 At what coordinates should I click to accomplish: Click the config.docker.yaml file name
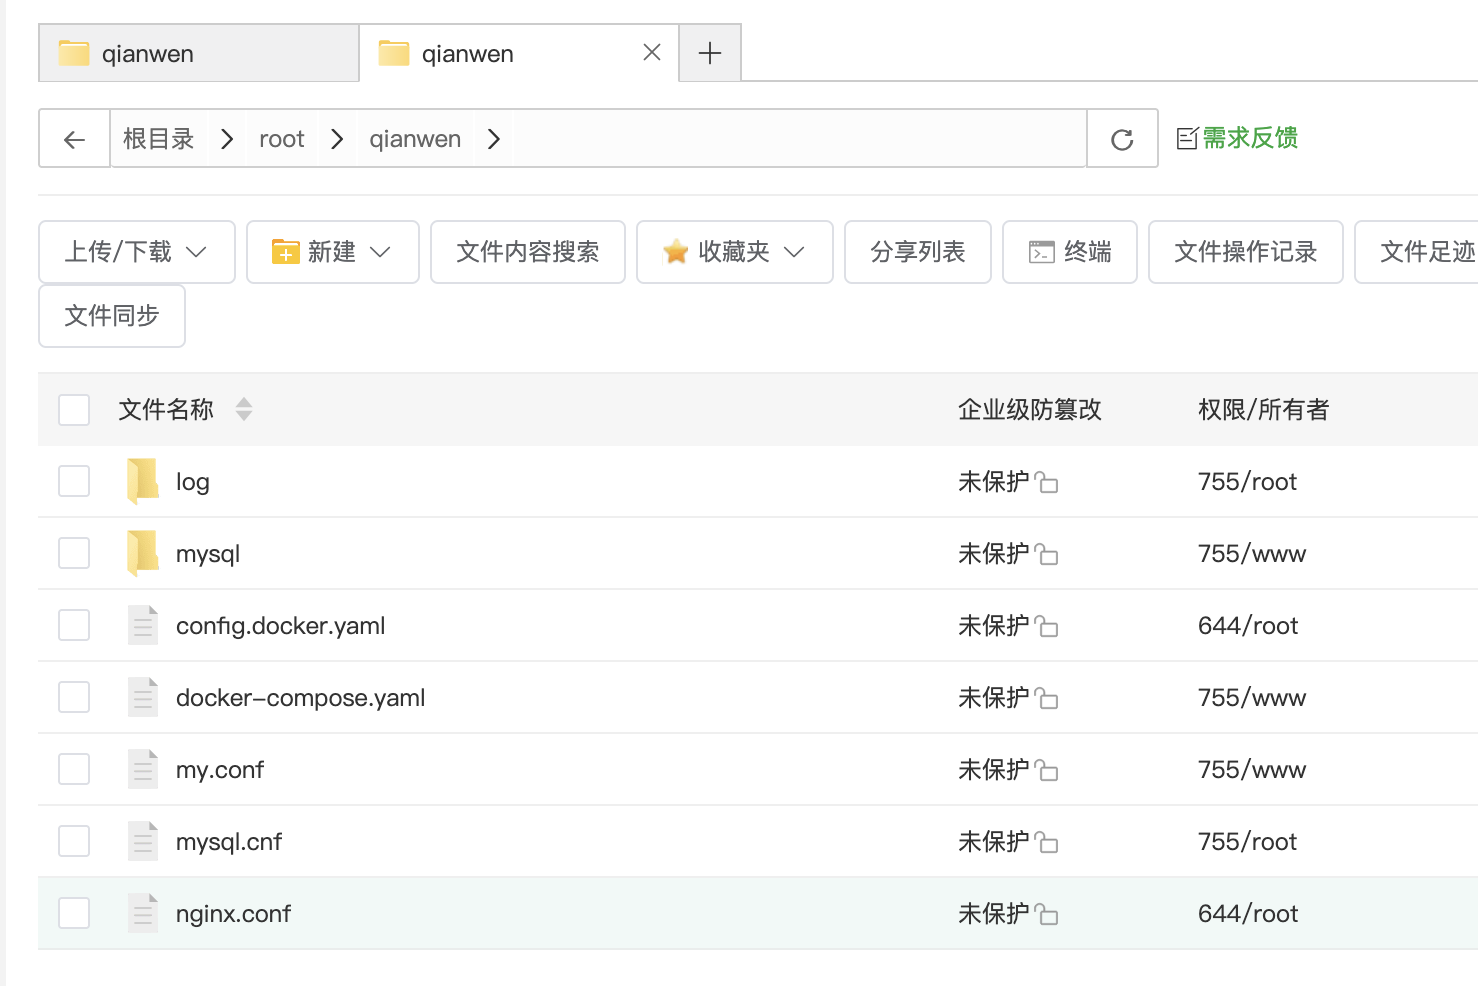[281, 626]
